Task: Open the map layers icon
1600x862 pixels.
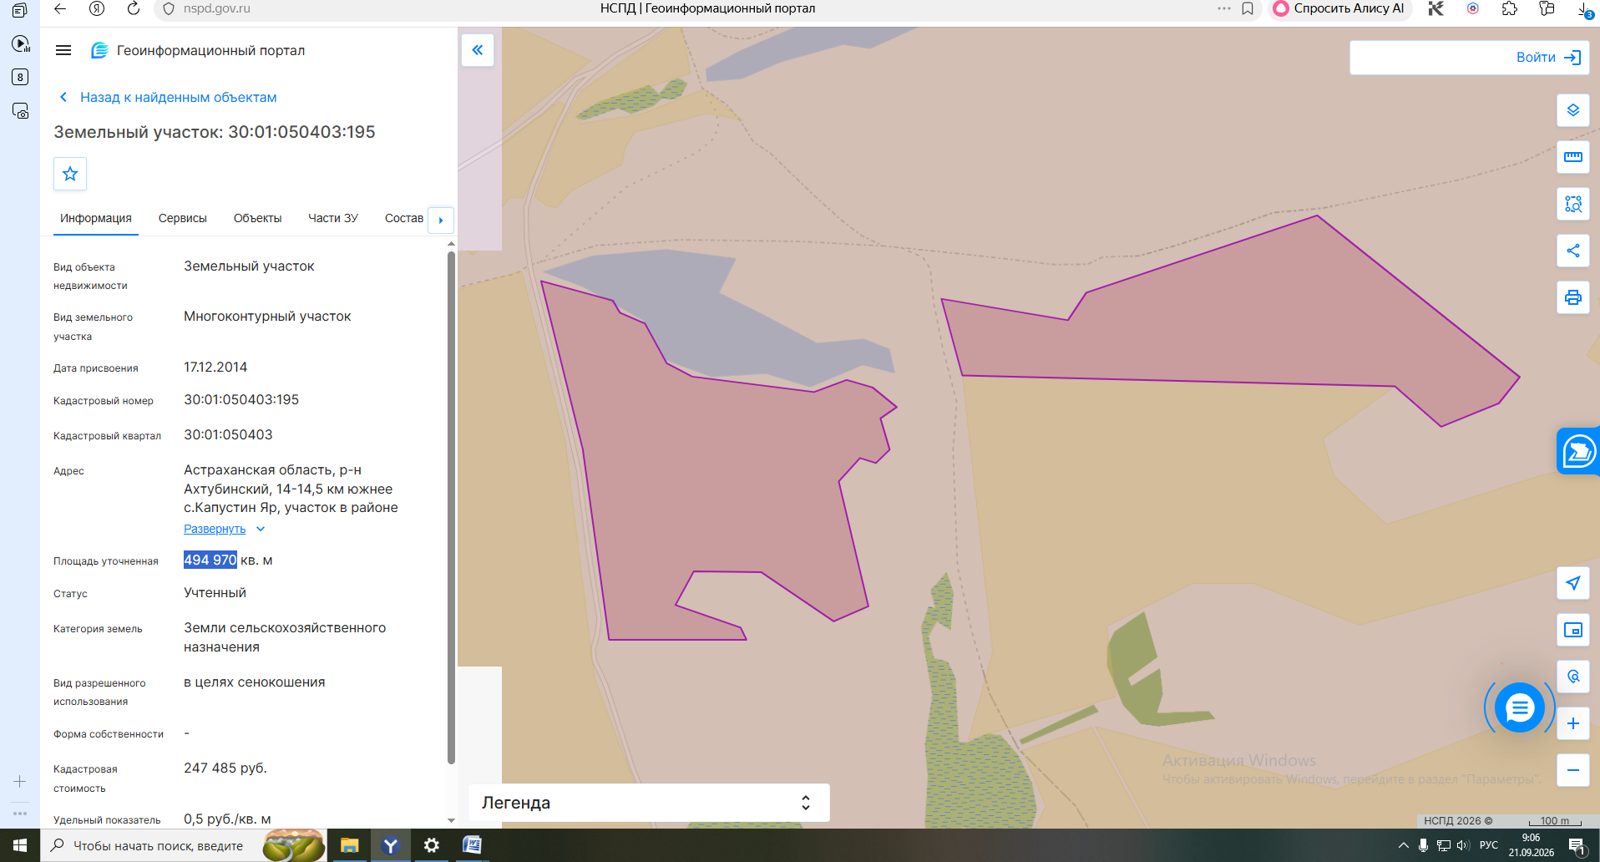Action: click(1573, 110)
